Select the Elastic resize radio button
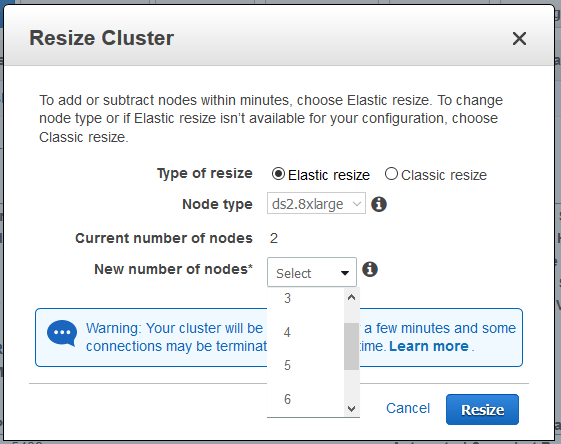 click(278, 174)
